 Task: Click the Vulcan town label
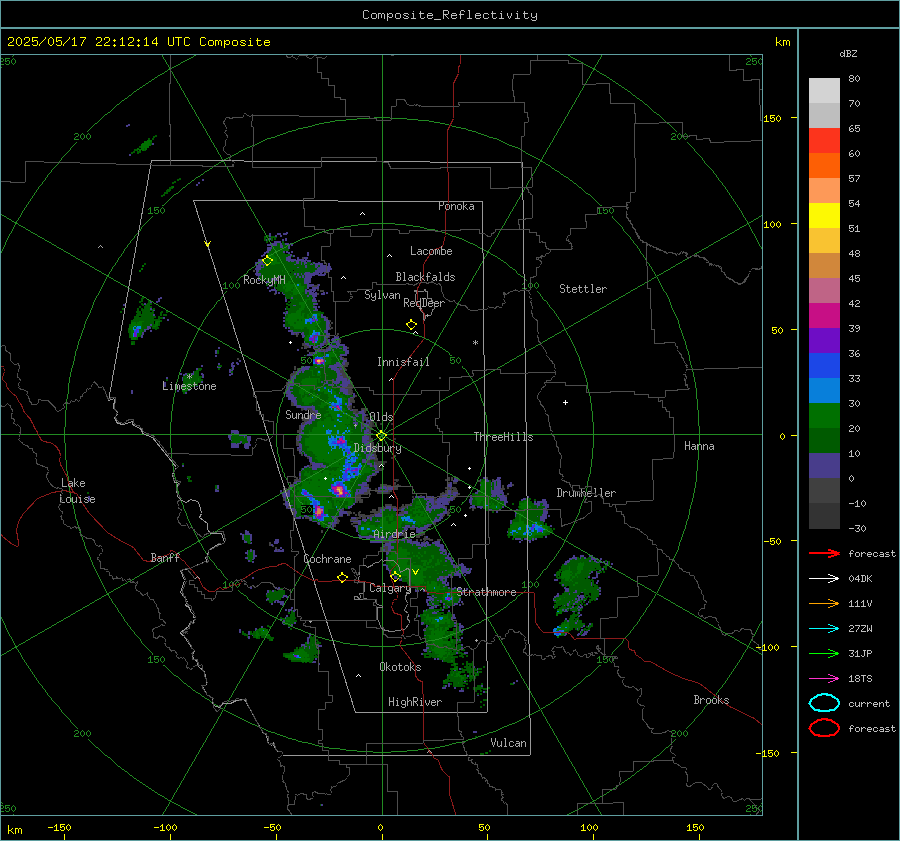508,743
